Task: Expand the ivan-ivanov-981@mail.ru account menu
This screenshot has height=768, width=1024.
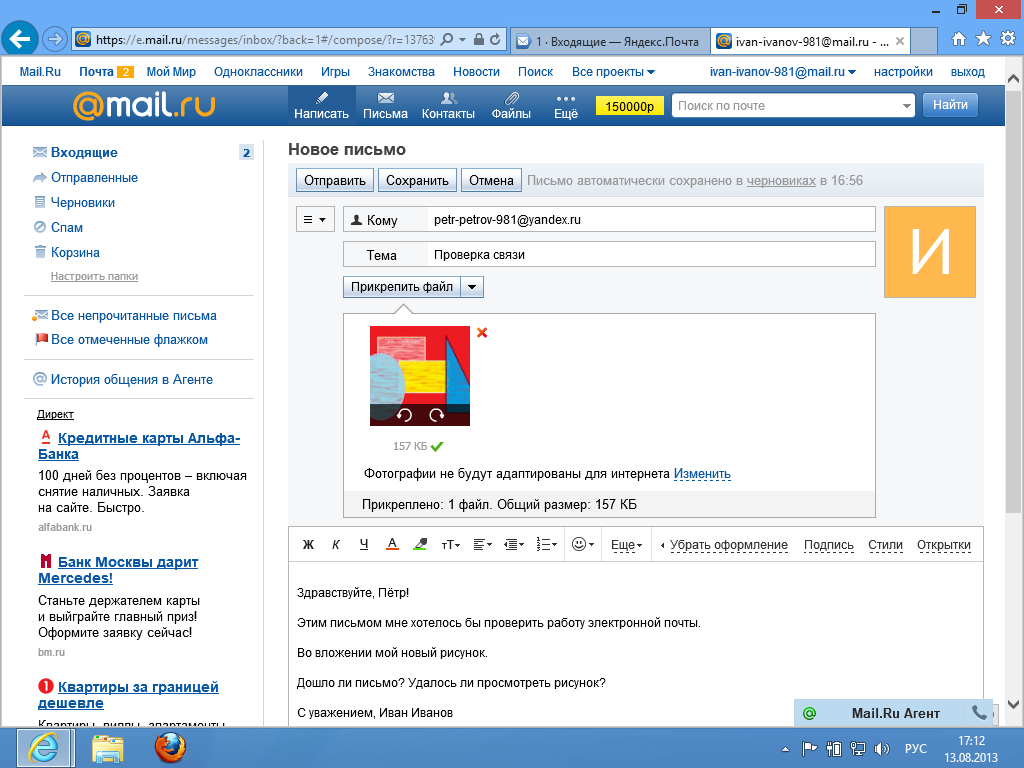Action: 782,72
